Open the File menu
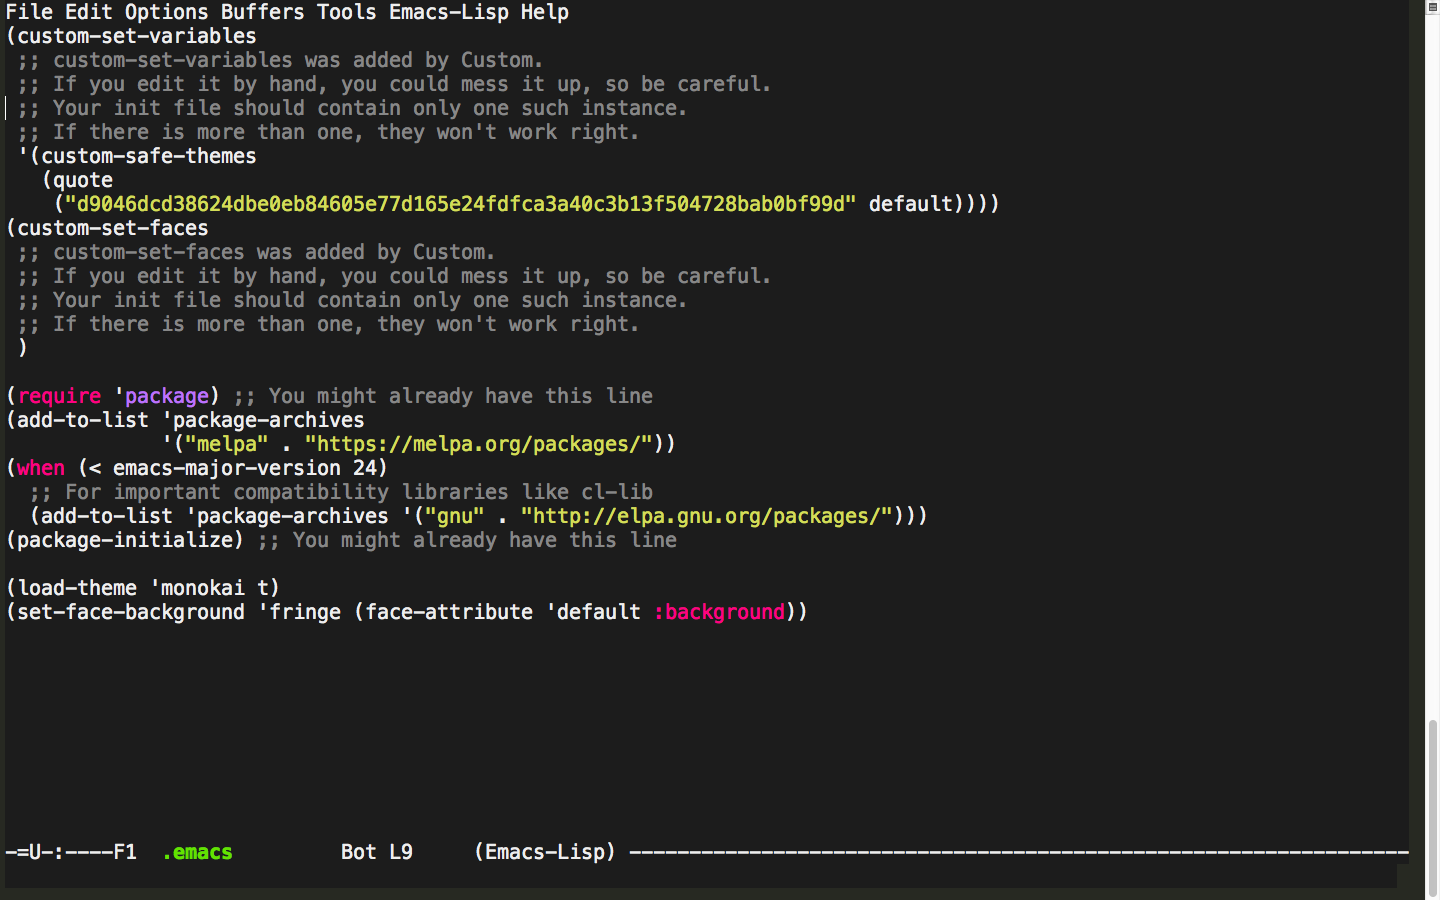 tap(29, 12)
